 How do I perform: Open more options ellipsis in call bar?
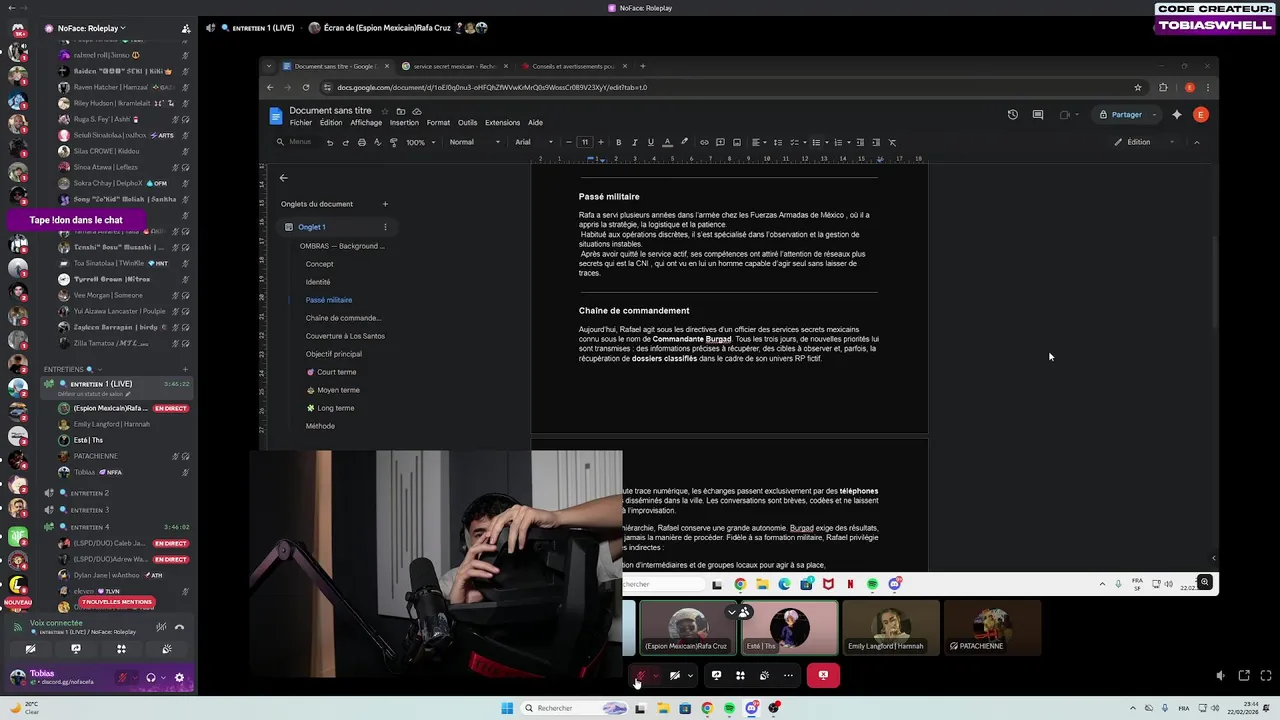[x=788, y=675]
